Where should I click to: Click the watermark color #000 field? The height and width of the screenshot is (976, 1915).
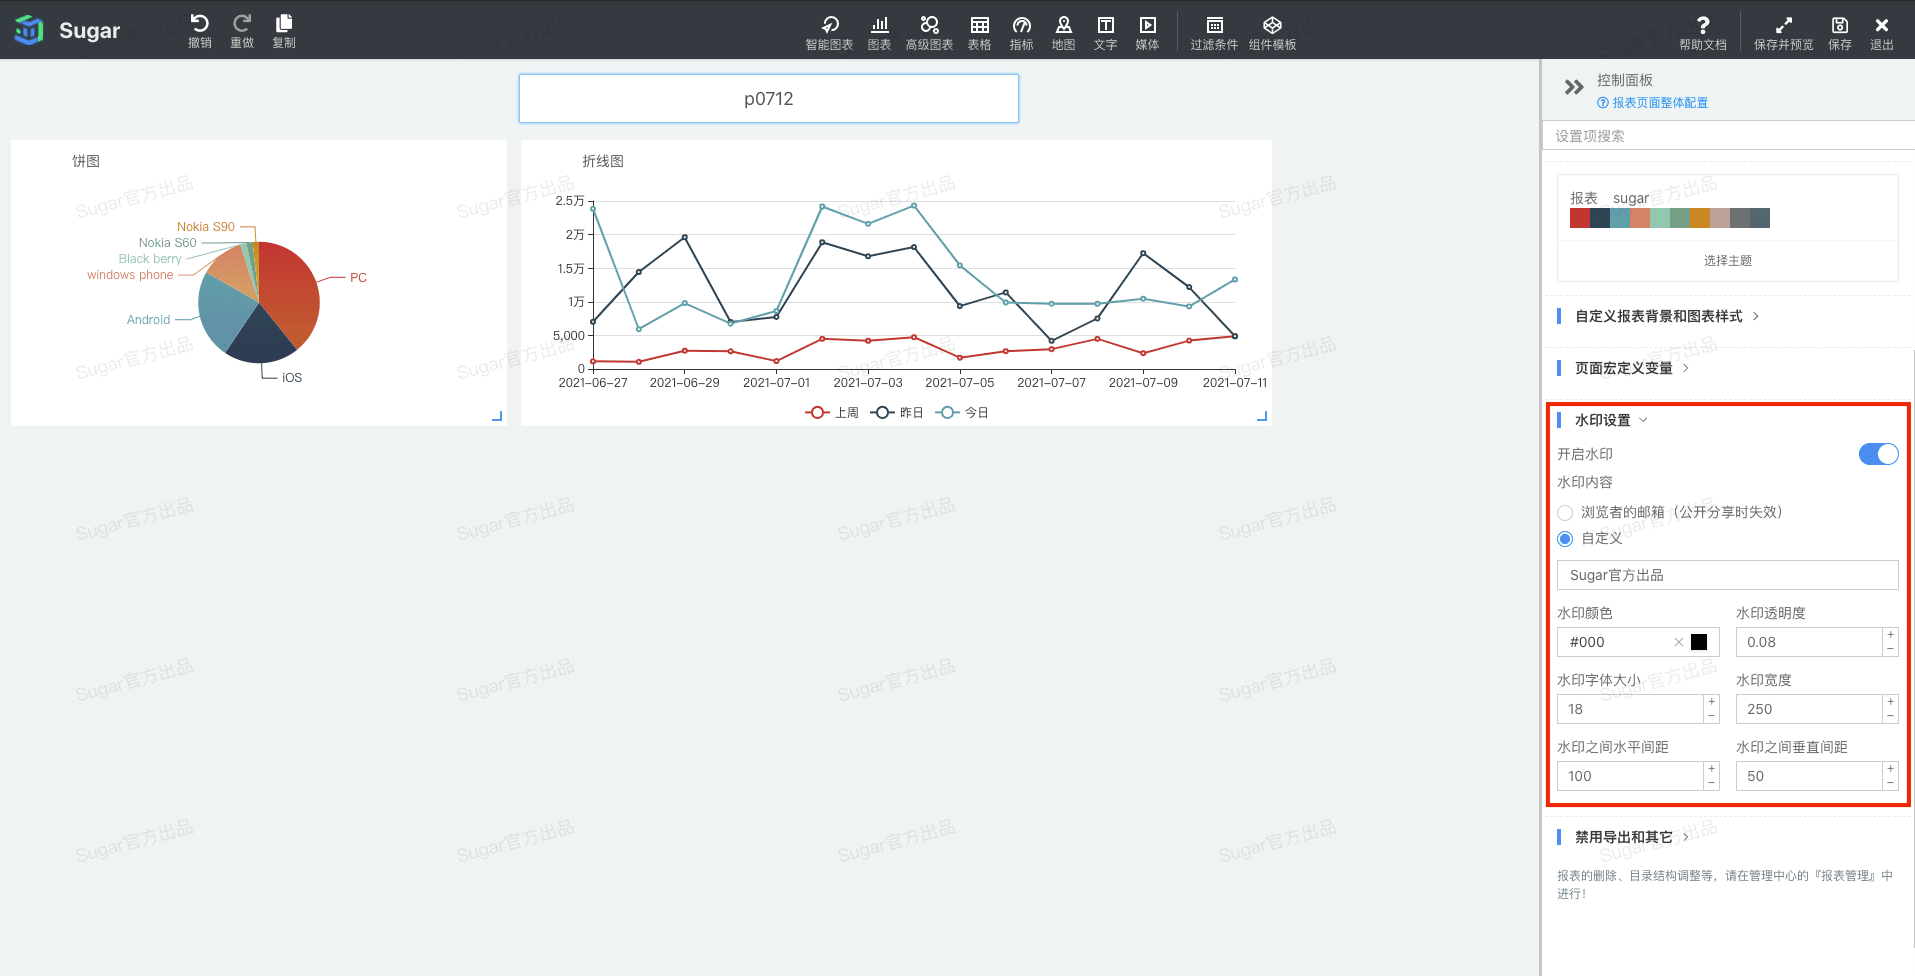pyautogui.click(x=1638, y=642)
